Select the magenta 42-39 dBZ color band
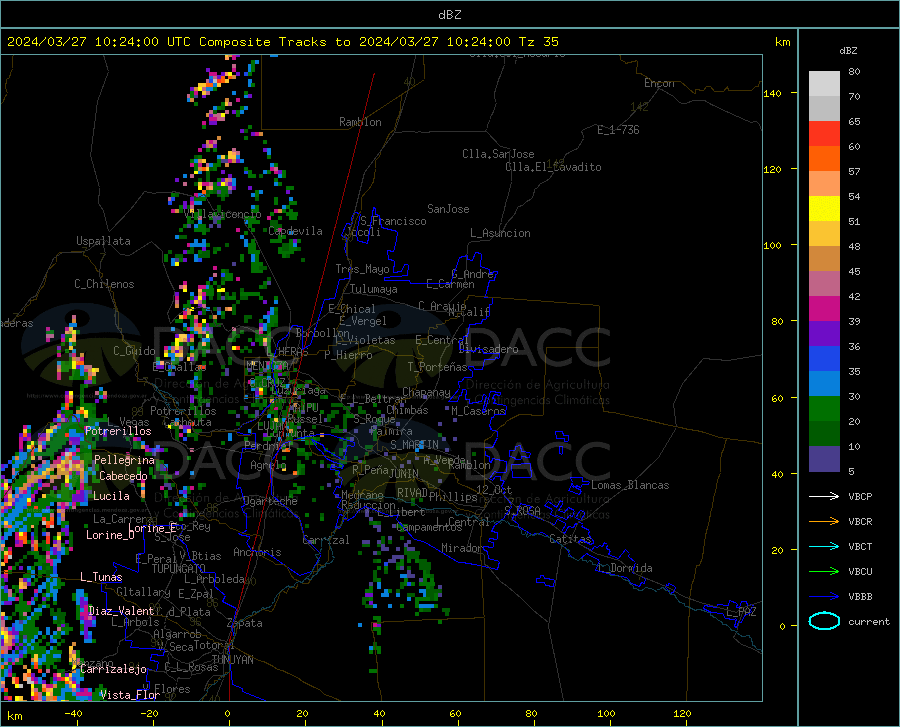The height and width of the screenshot is (727, 900). (824, 309)
